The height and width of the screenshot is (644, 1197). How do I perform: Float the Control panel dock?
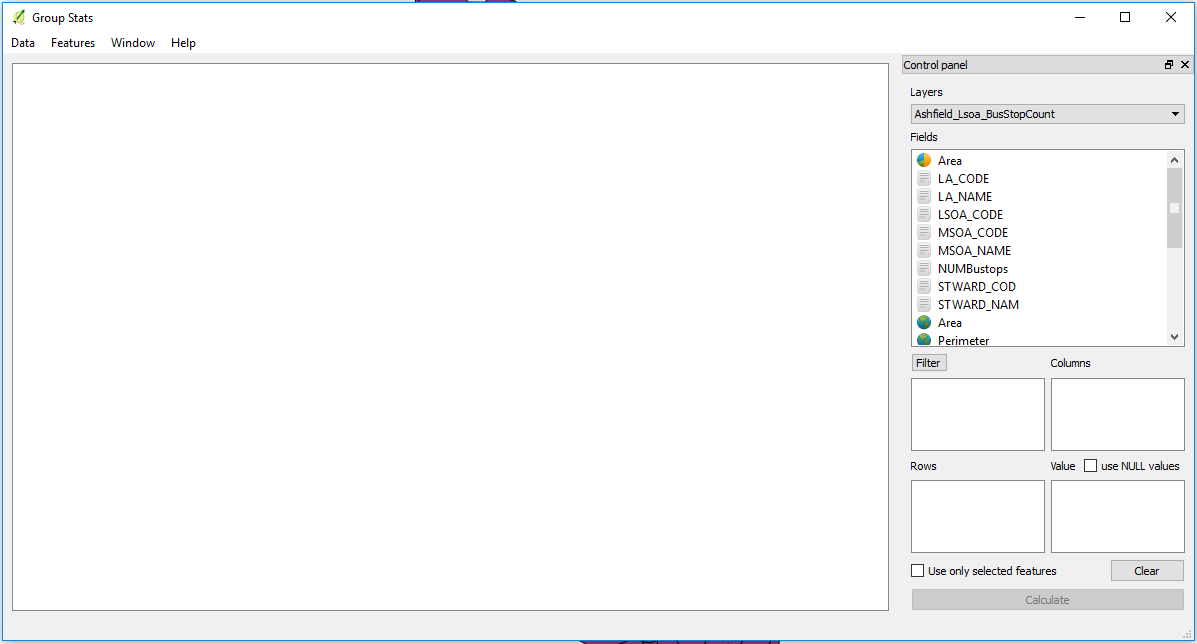pyautogui.click(x=1169, y=65)
